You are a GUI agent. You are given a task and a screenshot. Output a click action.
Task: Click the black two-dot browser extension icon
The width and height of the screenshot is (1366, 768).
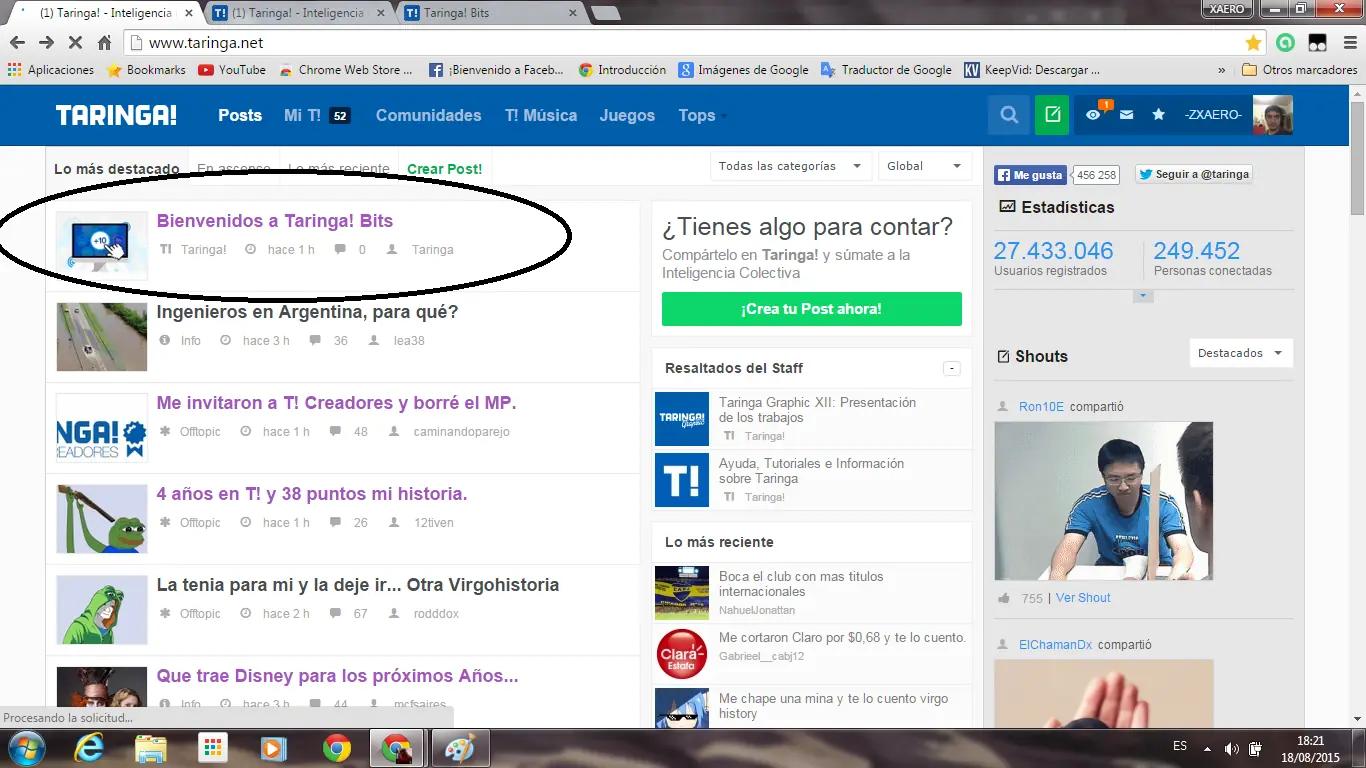click(x=1317, y=43)
